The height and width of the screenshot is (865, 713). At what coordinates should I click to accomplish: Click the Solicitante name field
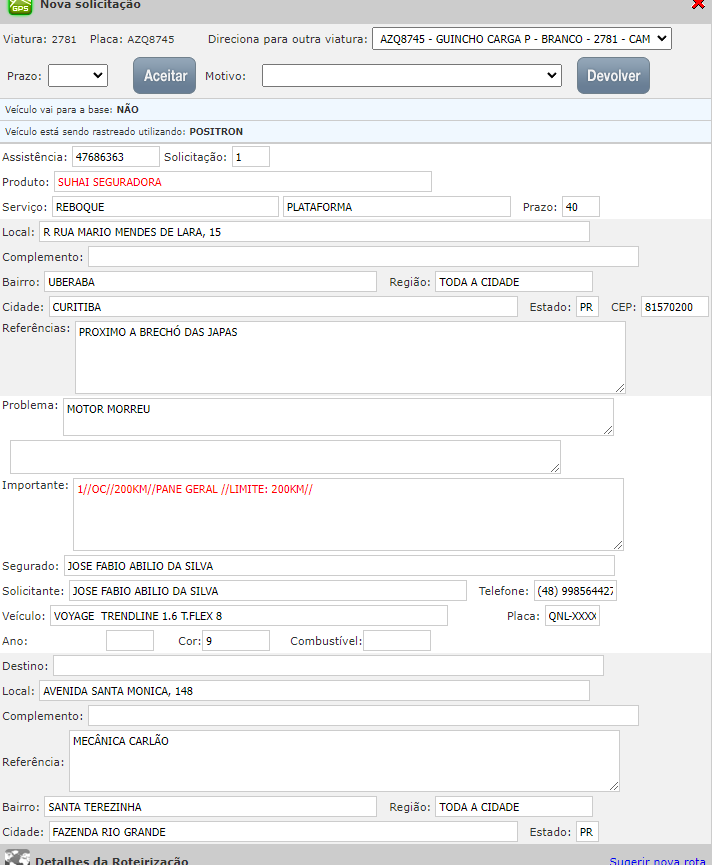tap(268, 591)
